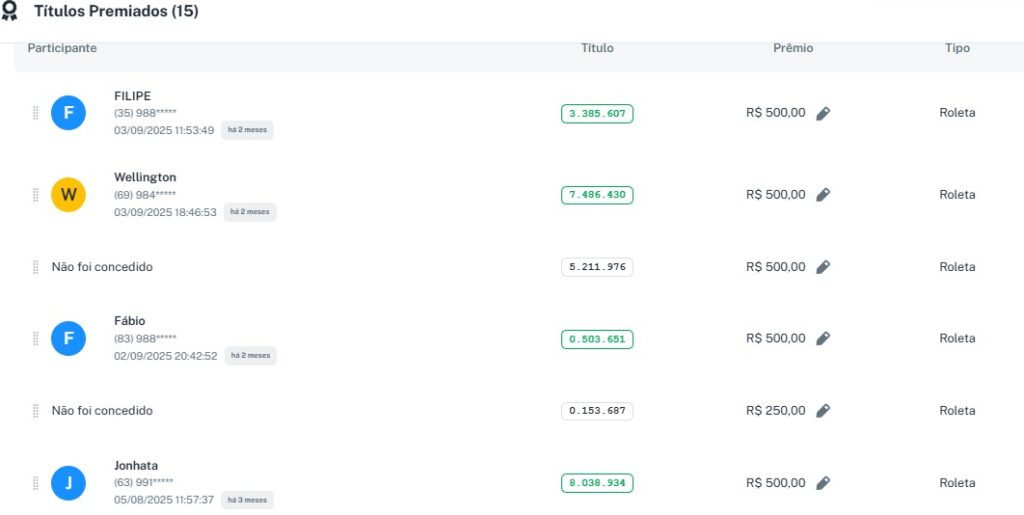This screenshot has height=515, width=1024.
Task: Click the Fábio participant name
Action: point(130,321)
